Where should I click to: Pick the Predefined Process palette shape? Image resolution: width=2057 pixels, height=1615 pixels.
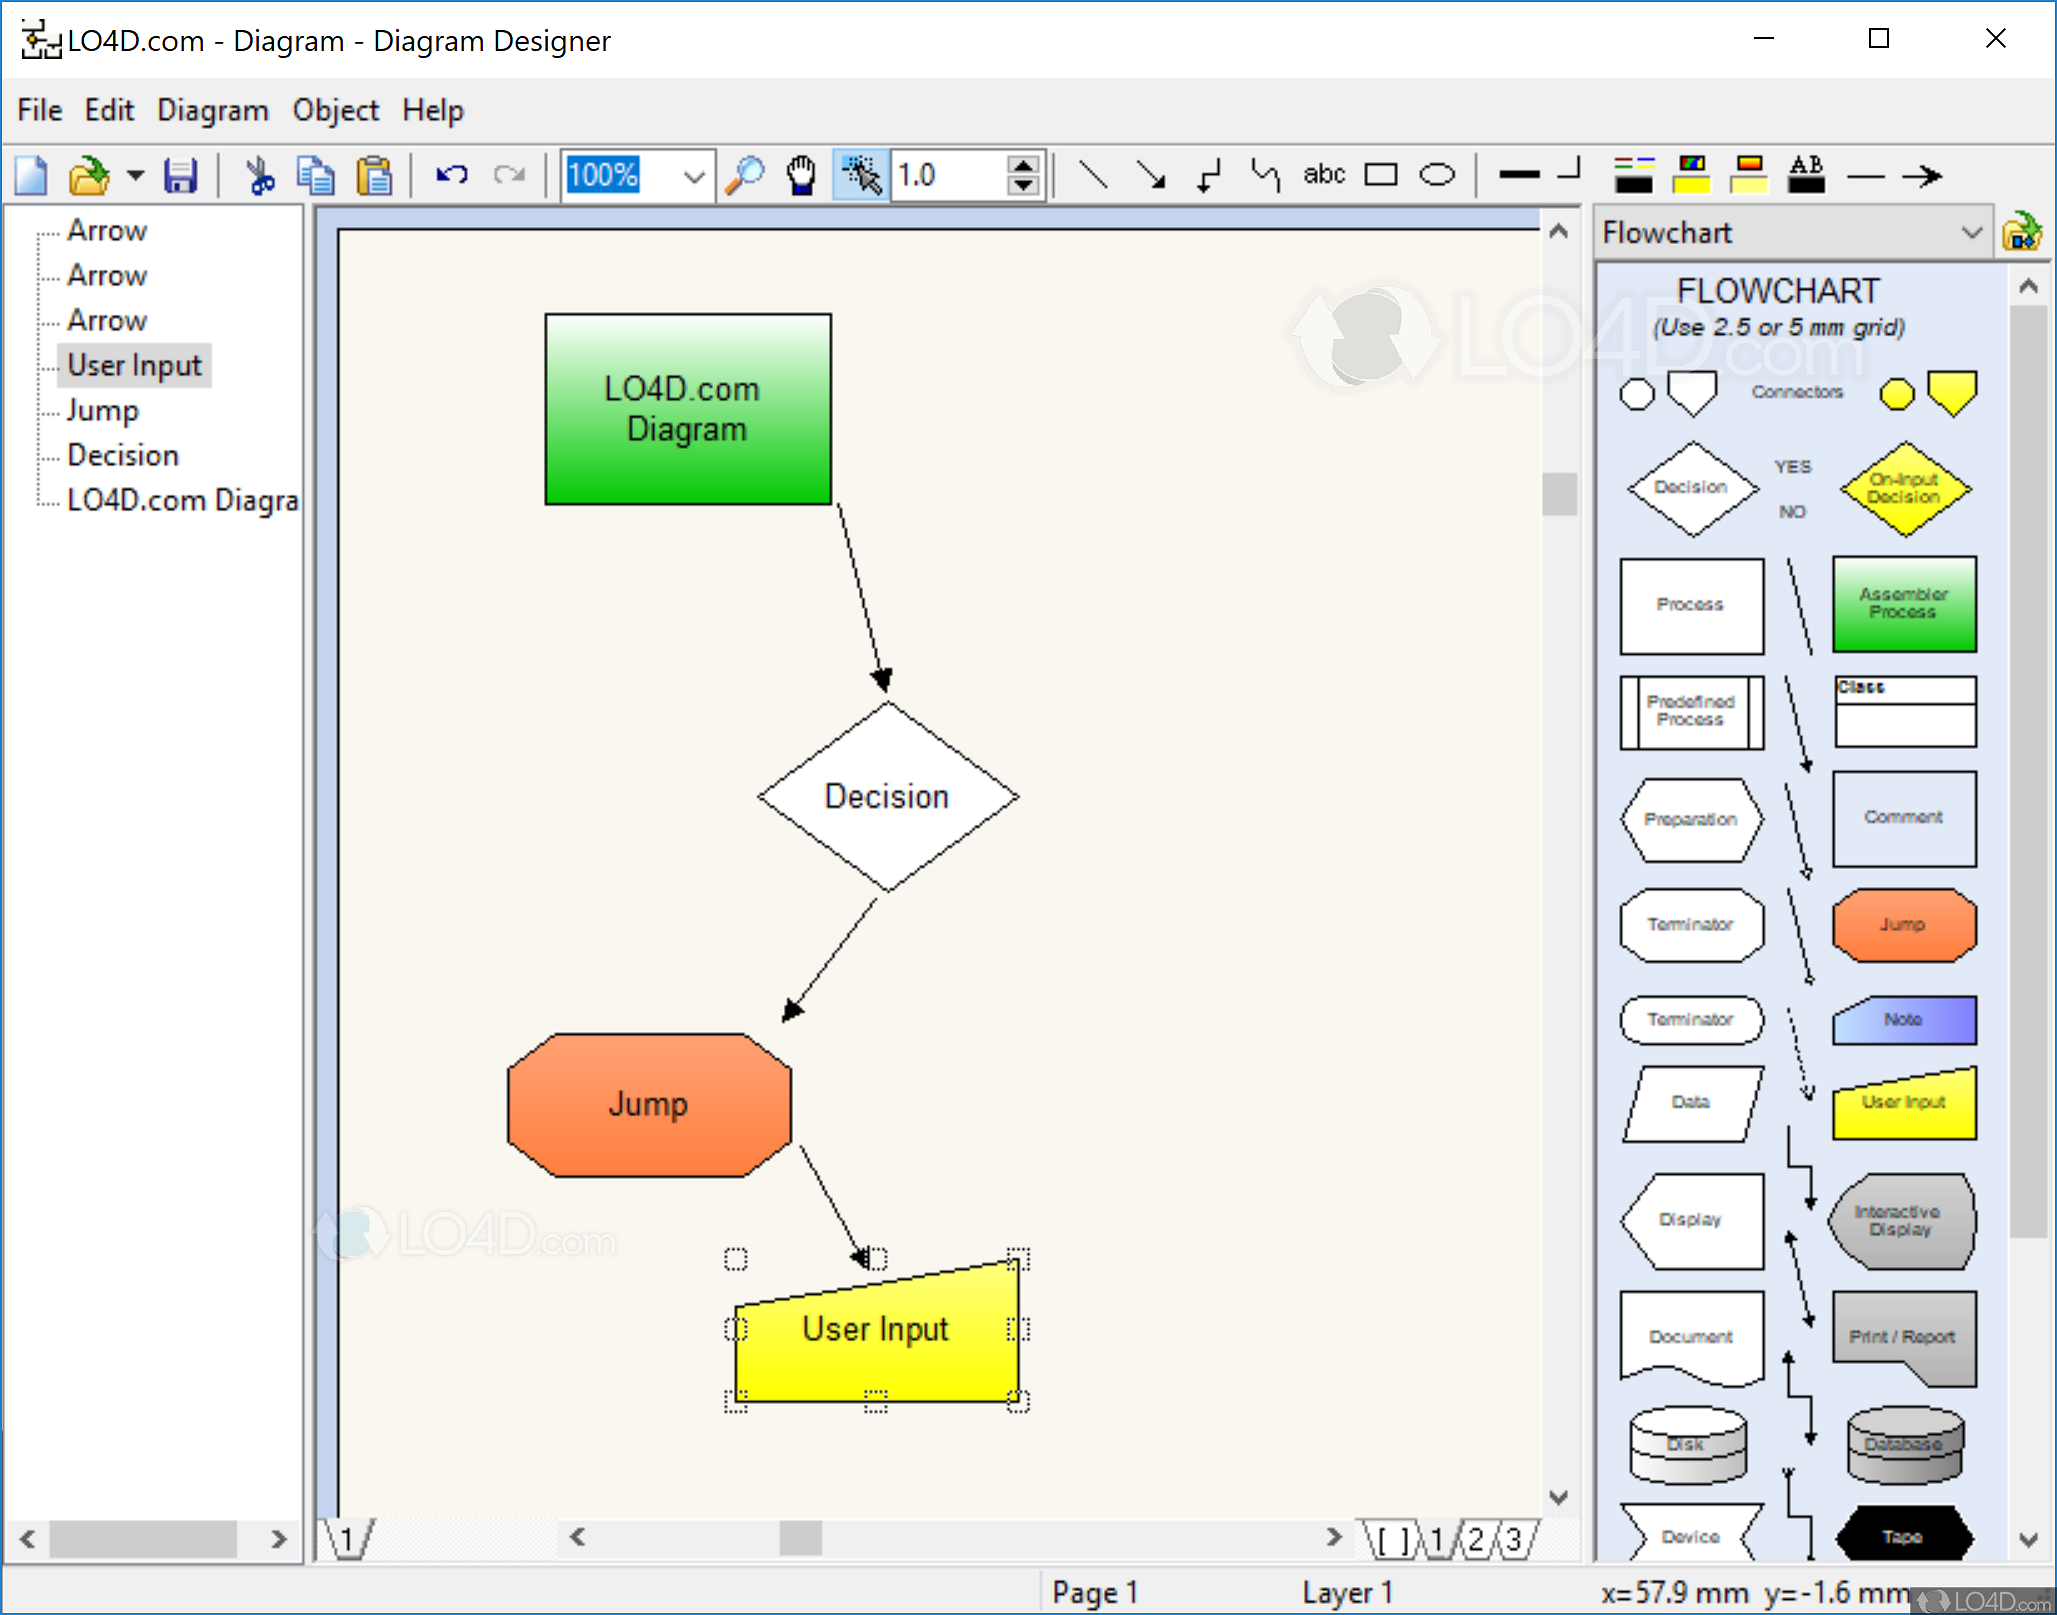click(x=1691, y=713)
